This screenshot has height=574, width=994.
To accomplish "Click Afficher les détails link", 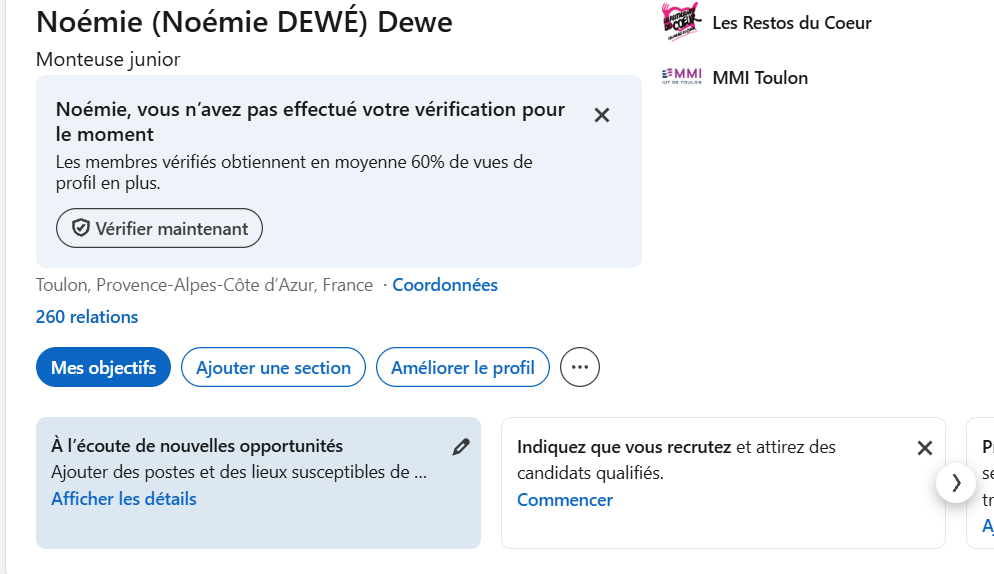I will pos(124,499).
